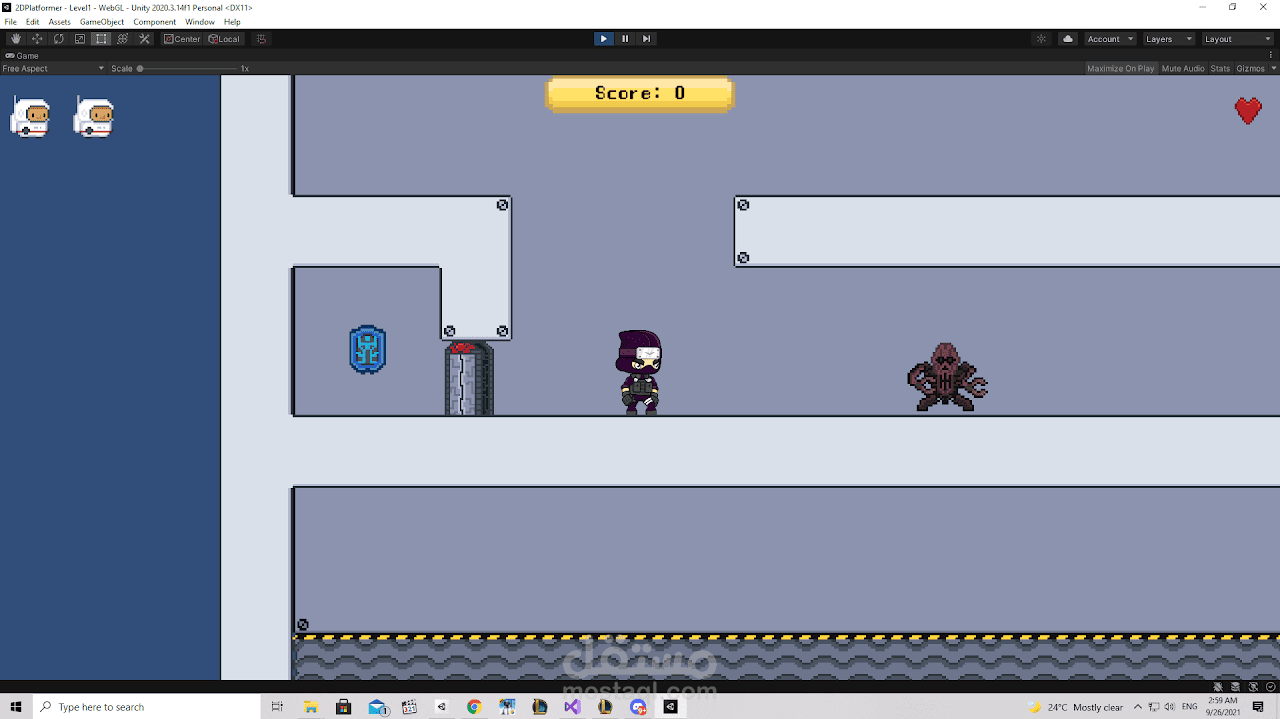The image size is (1280, 719).
Task: Select the Scale tool
Action: click(80, 39)
